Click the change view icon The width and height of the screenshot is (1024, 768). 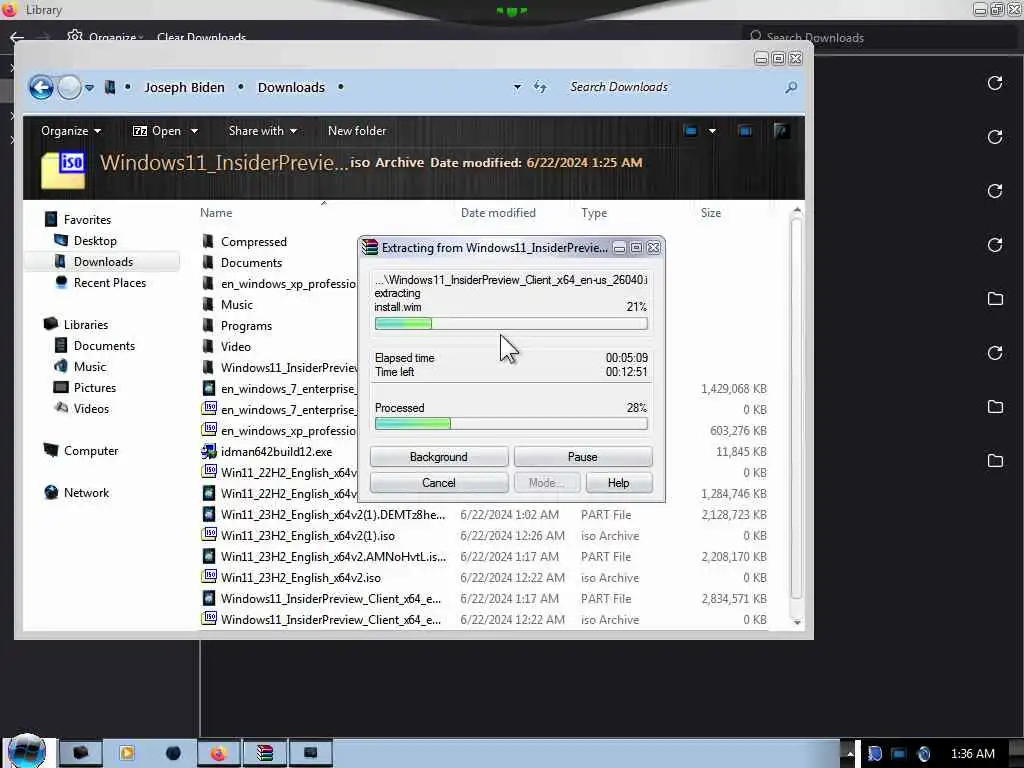click(690, 131)
